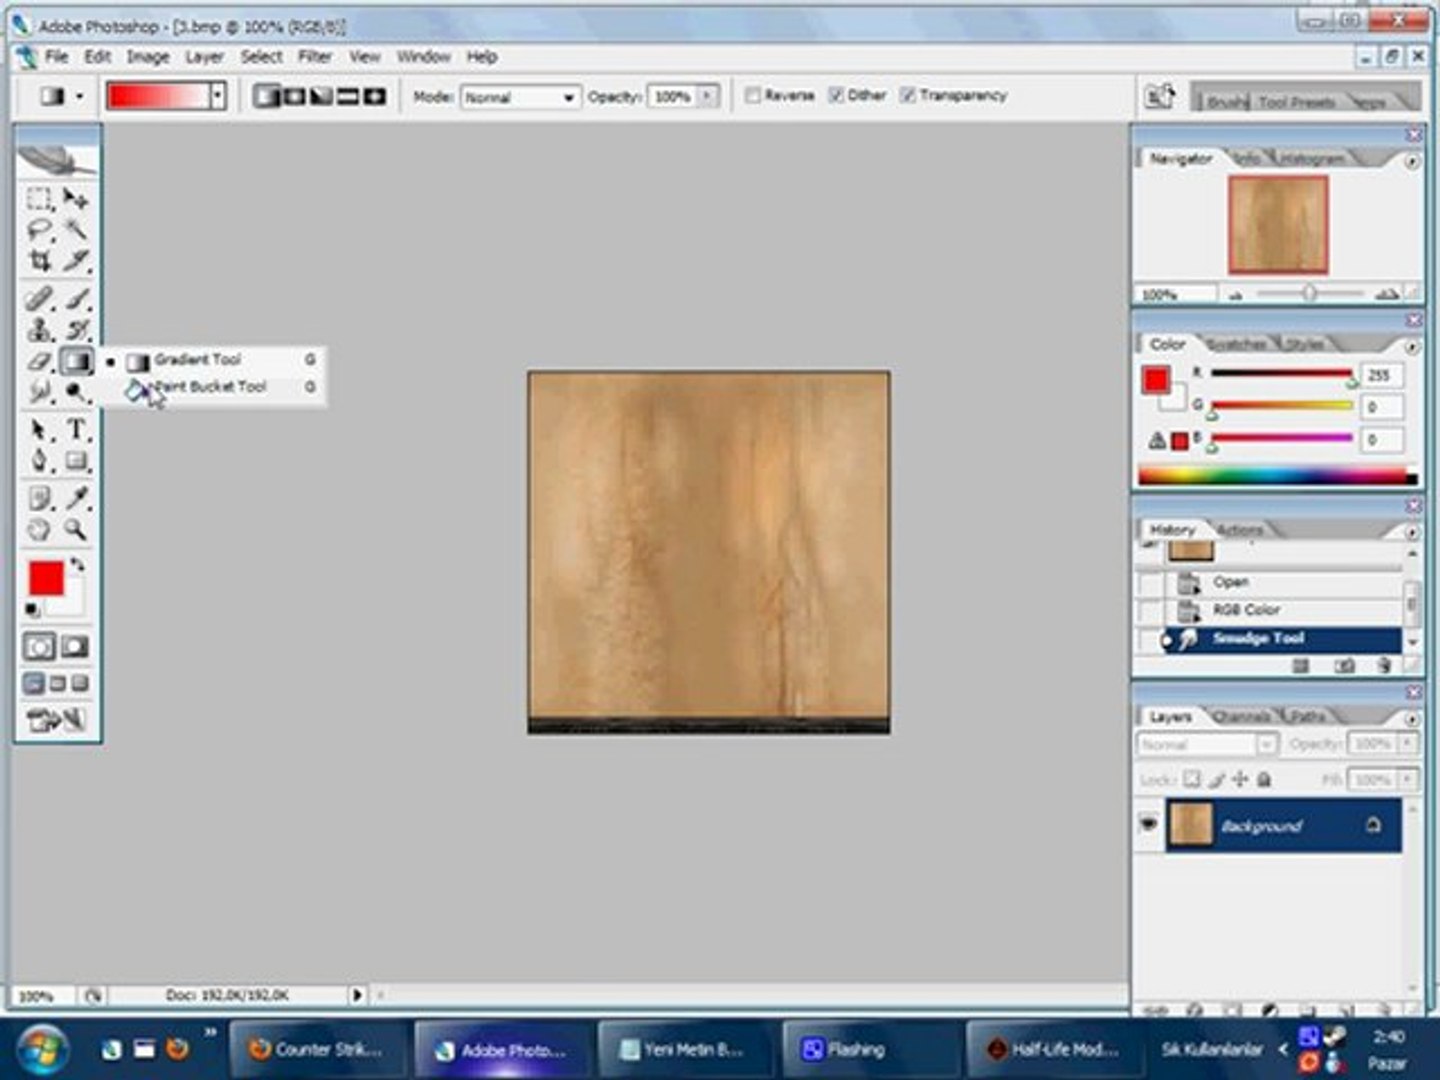
Task: Switch to the Channels tab
Action: tap(1240, 716)
